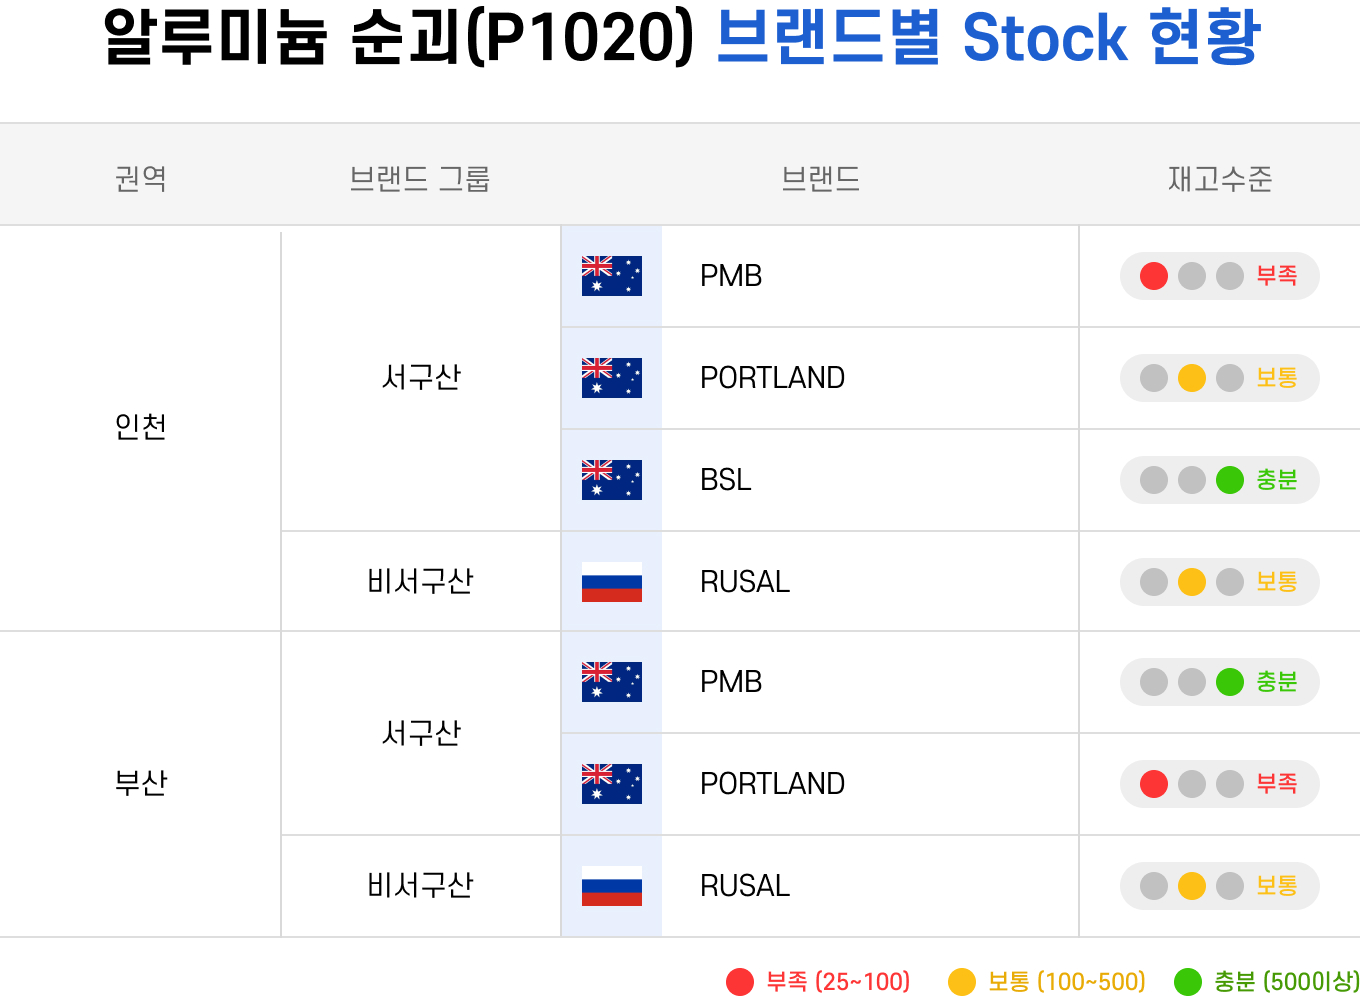This screenshot has height=996, width=1362.
Task: Click the 권역 column header
Action: [x=141, y=179]
